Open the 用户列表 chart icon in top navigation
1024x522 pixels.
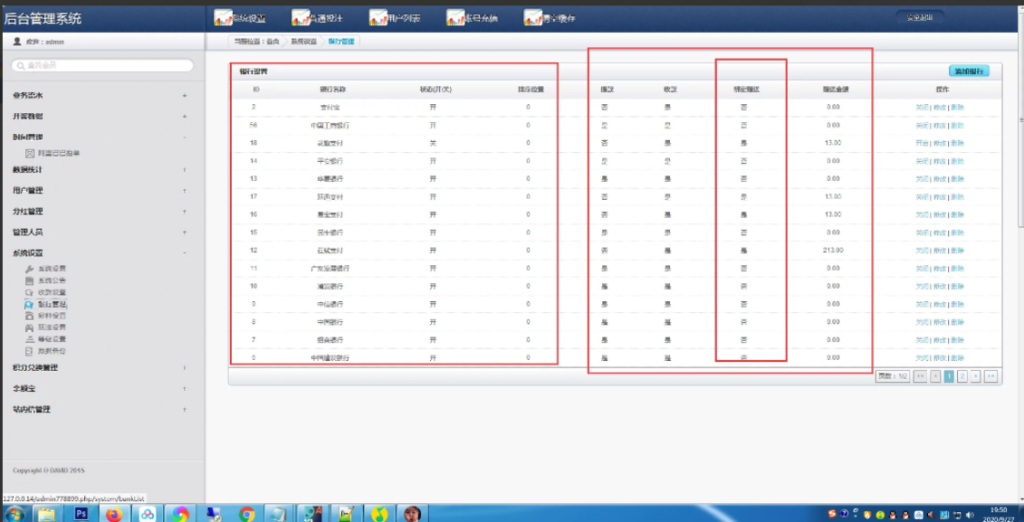[x=377, y=18]
